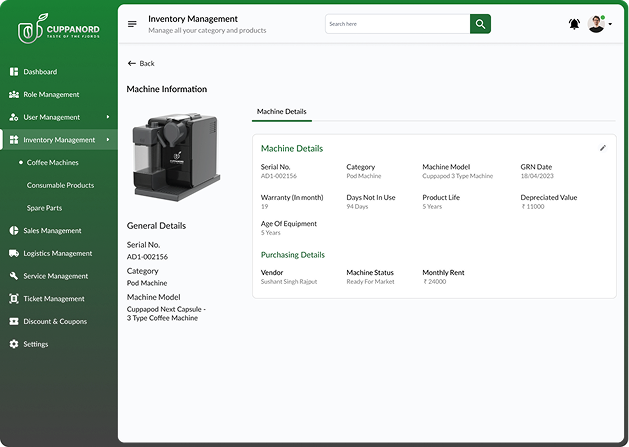Click the Purchasing Details heading
The image size is (629, 447).
[x=293, y=255]
